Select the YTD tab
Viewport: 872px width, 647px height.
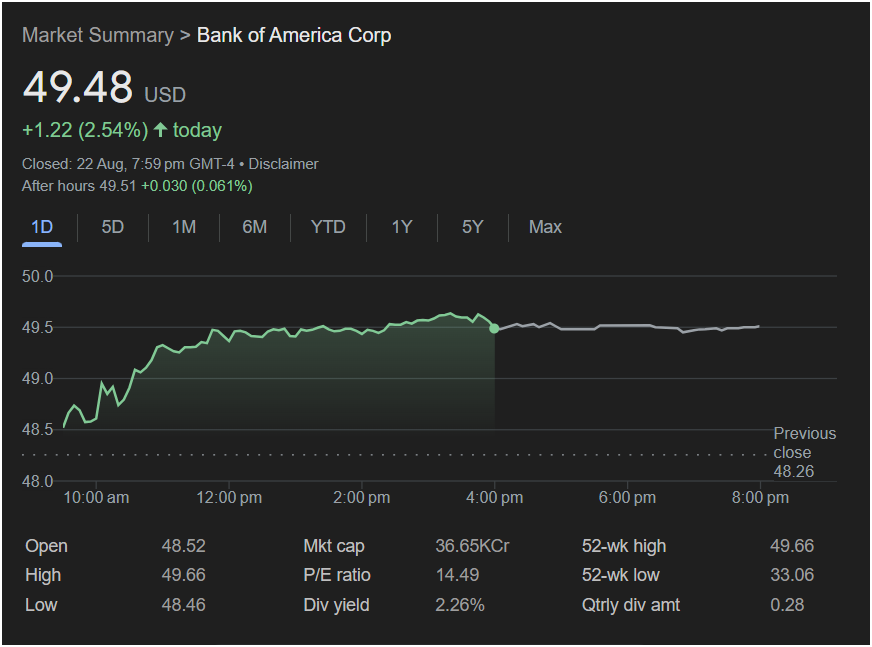[x=328, y=227]
